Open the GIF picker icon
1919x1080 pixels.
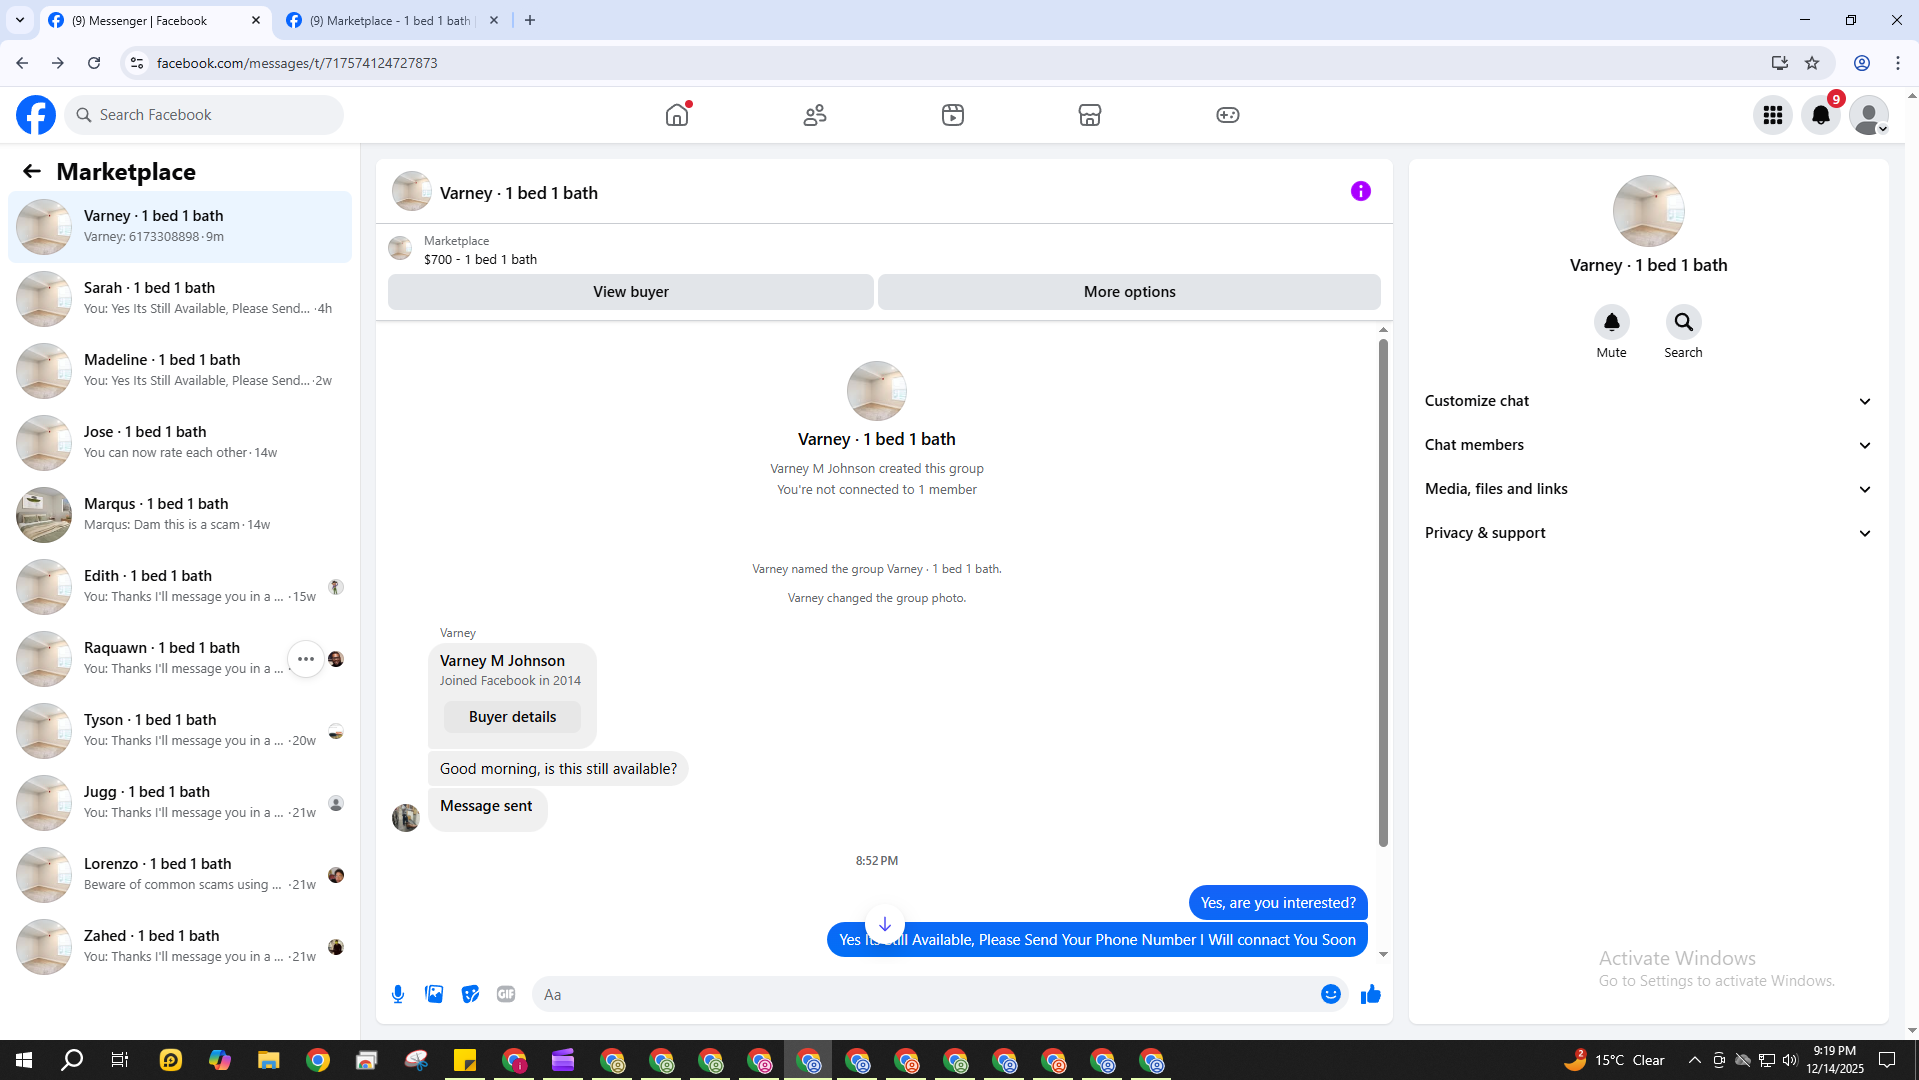click(506, 994)
